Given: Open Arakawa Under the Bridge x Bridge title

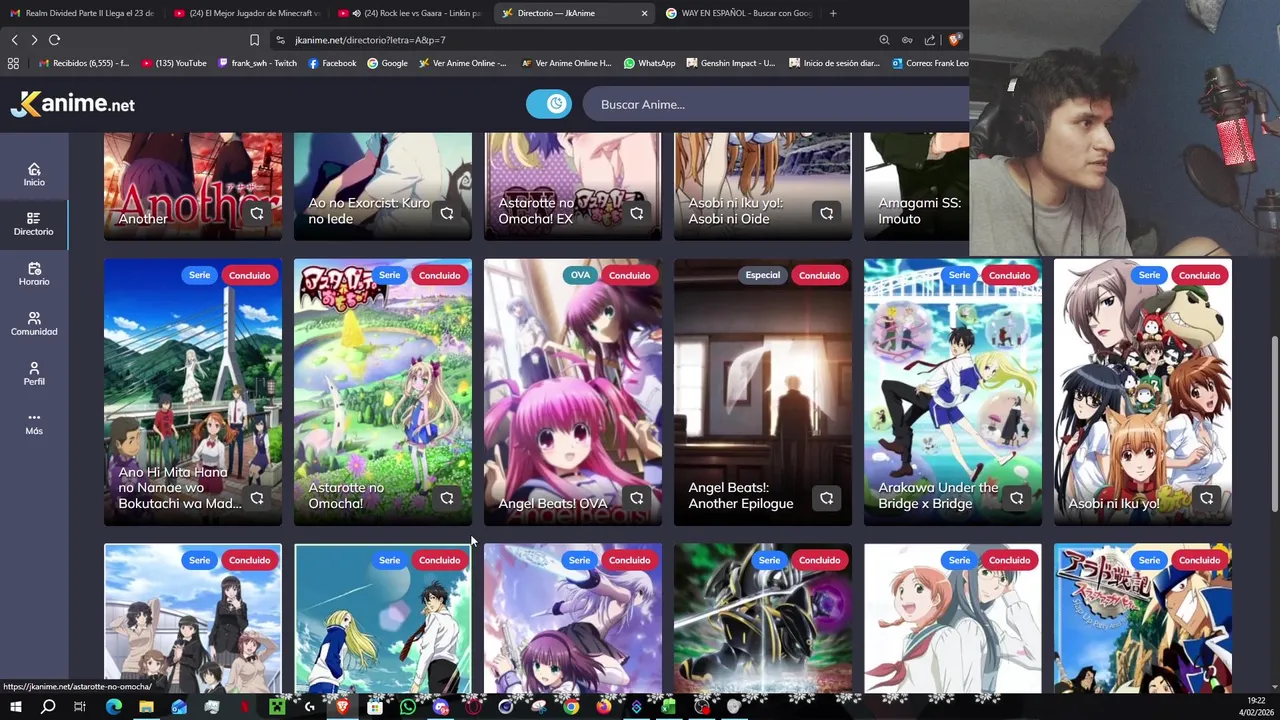Looking at the screenshot, I should point(938,495).
